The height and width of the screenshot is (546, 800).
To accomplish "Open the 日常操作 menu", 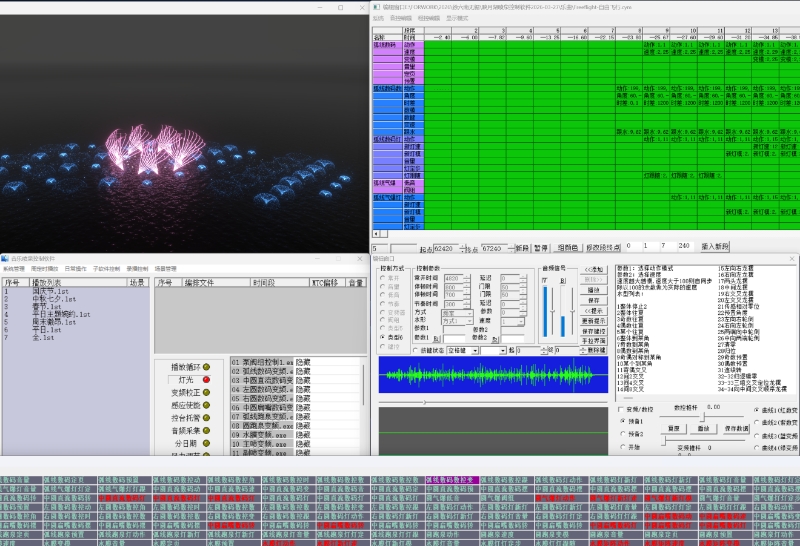I will pyautogui.click(x=75, y=269).
